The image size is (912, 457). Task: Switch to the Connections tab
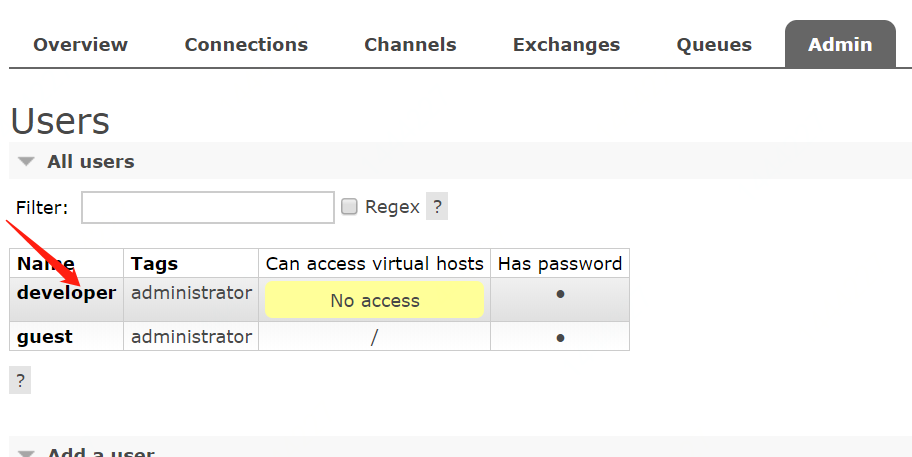246,45
